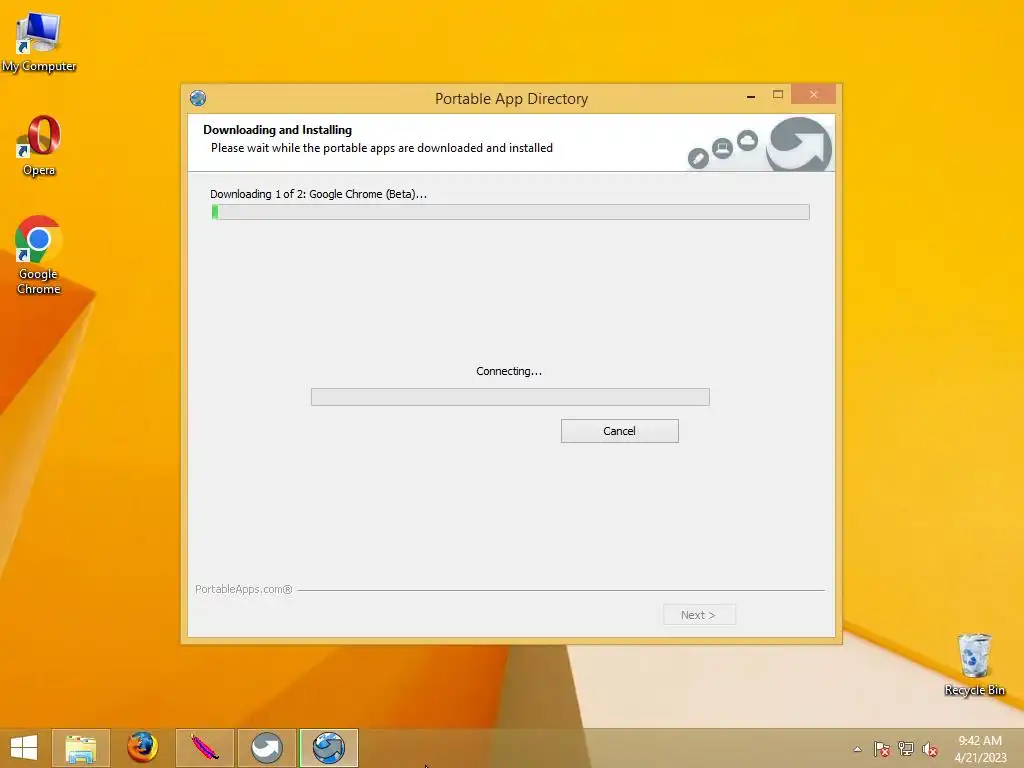Viewport: 1024px width, 768px height.
Task: Click the muted volume tray icon
Action: click(x=930, y=749)
